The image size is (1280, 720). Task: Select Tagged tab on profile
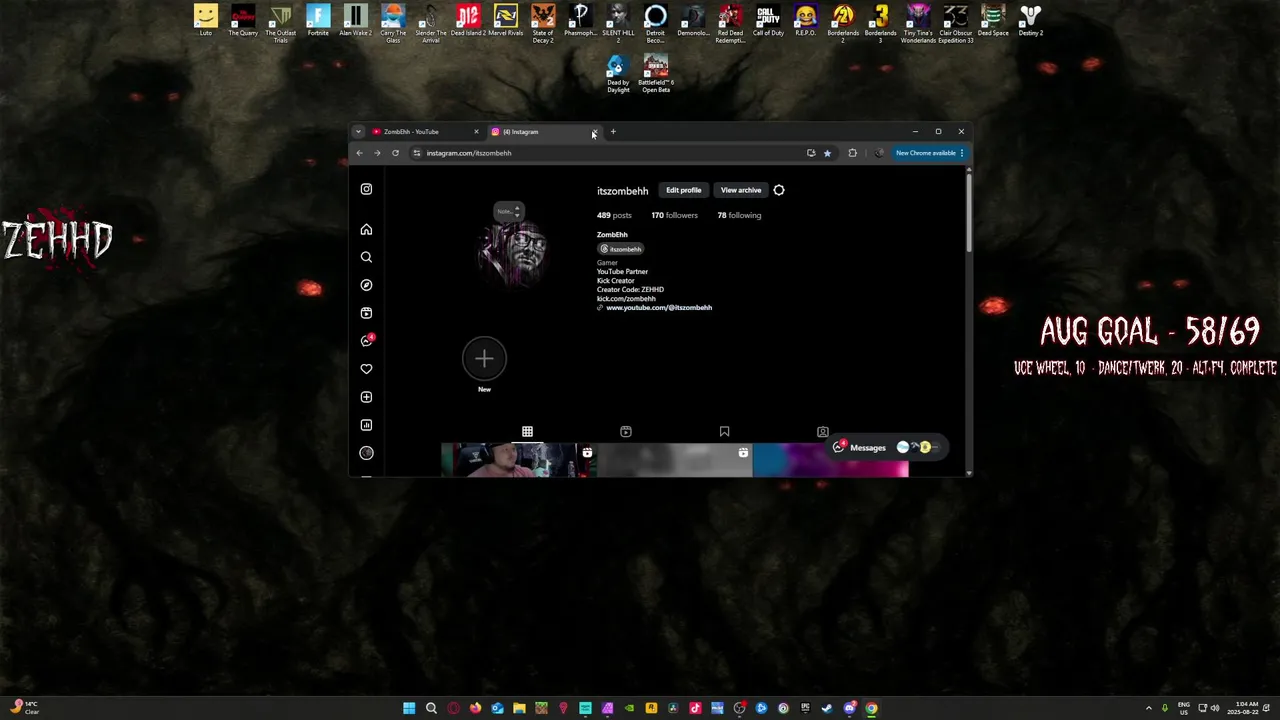coord(823,432)
